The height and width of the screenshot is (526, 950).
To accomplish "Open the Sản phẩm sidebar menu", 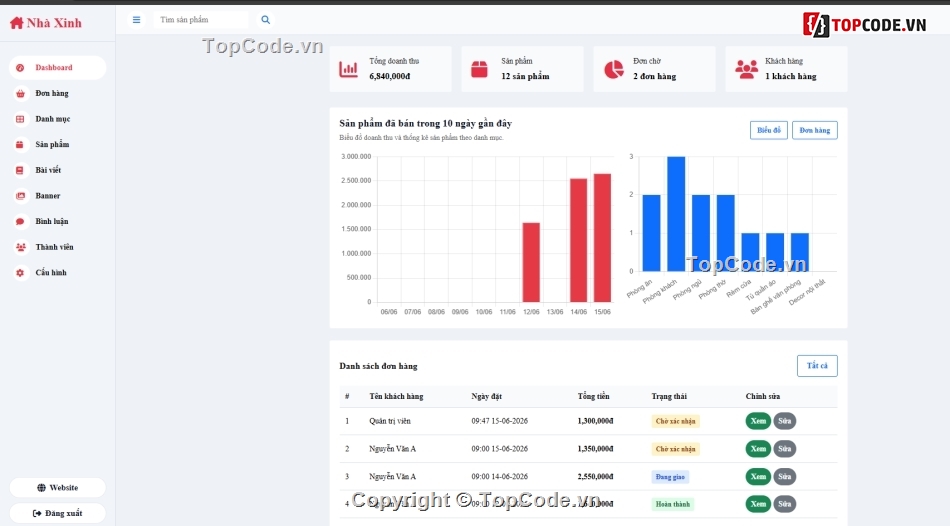I will pyautogui.click(x=58, y=145).
